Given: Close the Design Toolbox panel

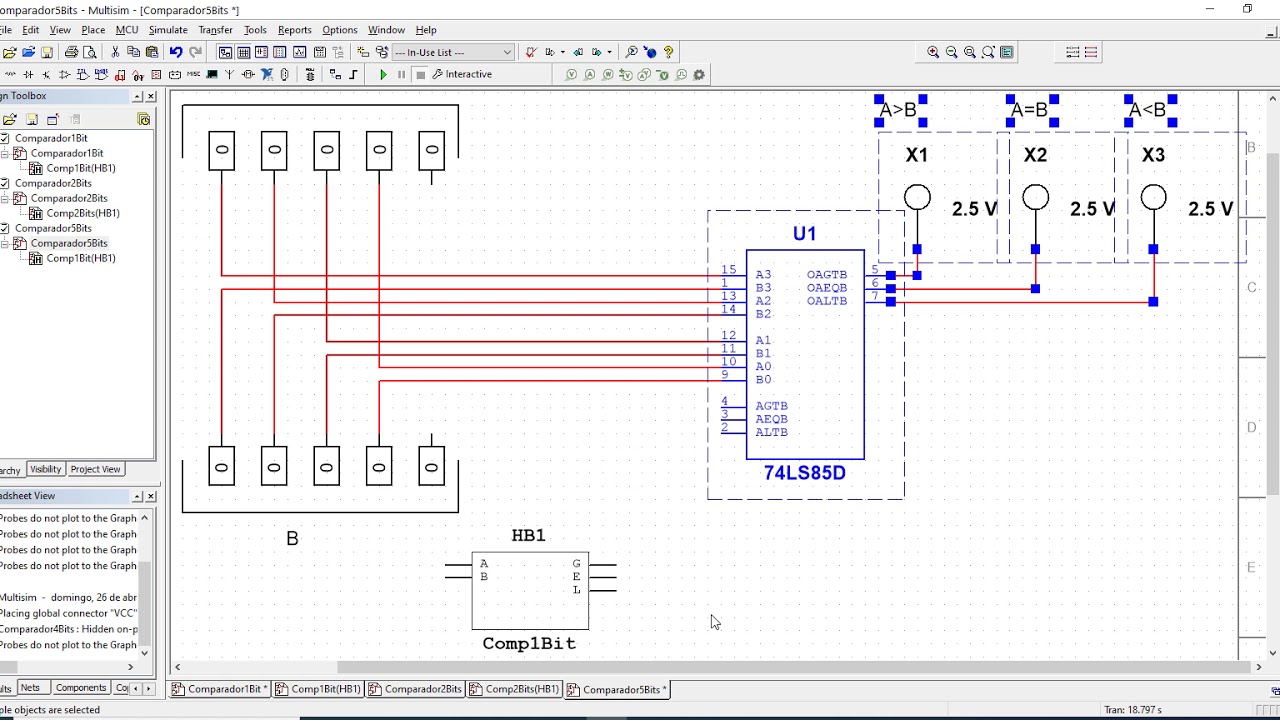Looking at the screenshot, I should [151, 96].
